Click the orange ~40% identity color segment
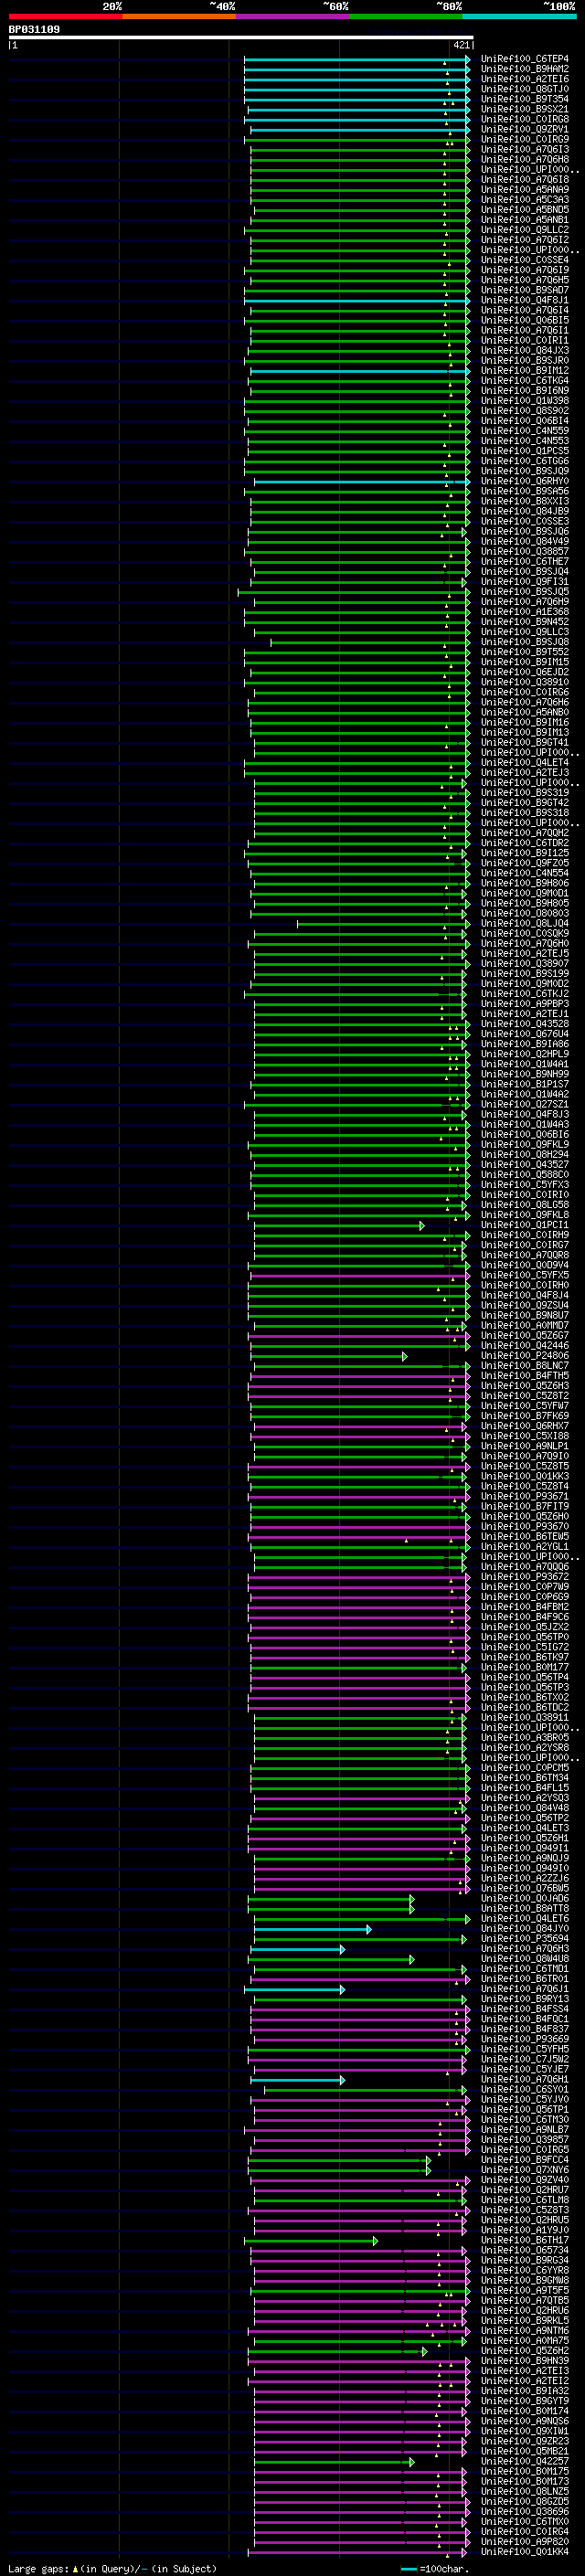The width and height of the screenshot is (585, 2576). 179,16
